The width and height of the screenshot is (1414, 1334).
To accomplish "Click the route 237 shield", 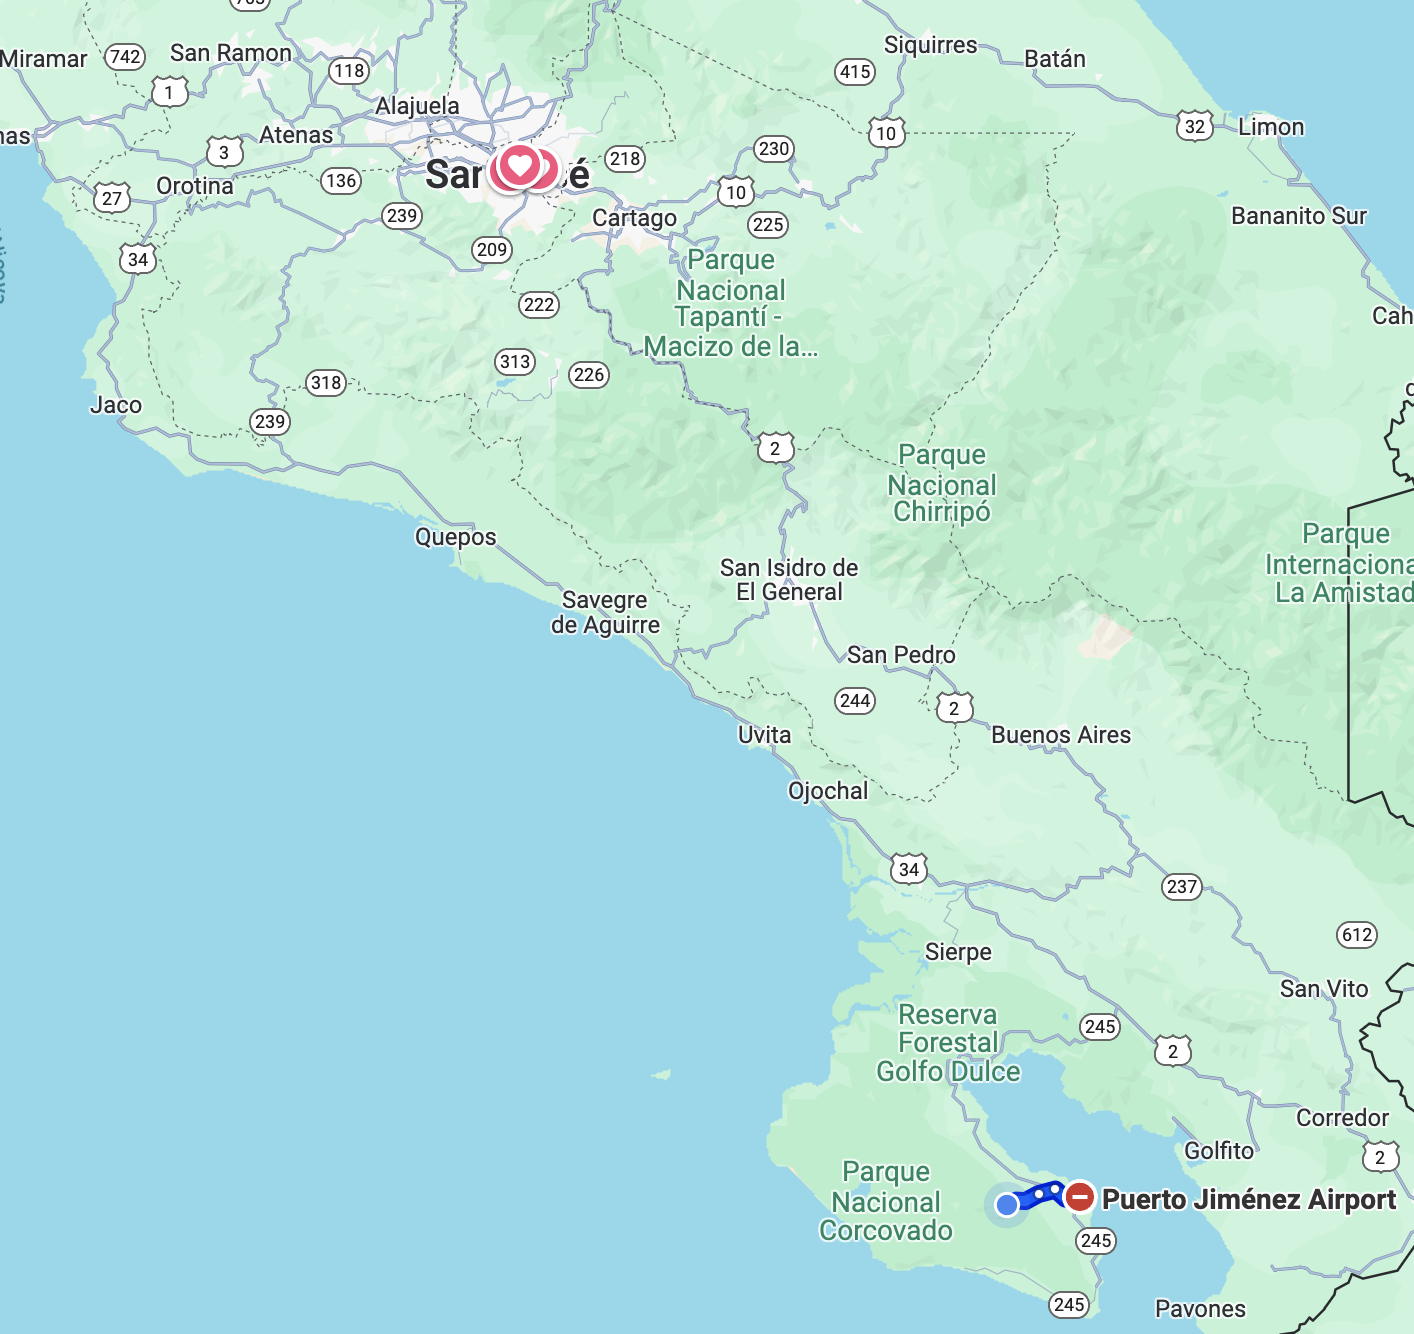I will [x=1182, y=887].
